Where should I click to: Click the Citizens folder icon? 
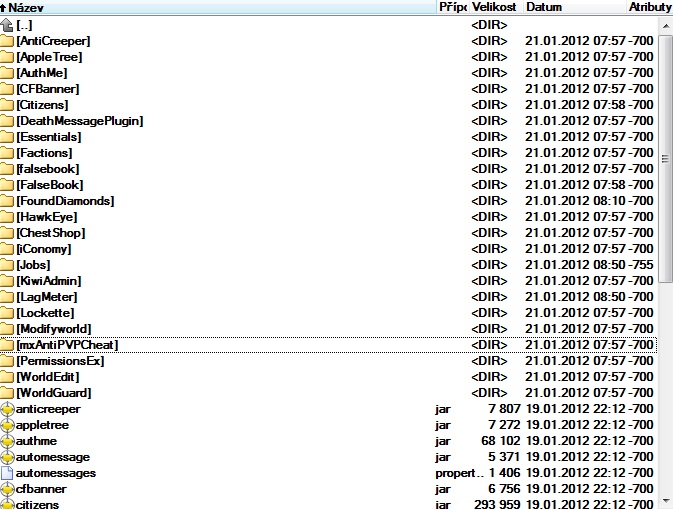(x=7, y=105)
